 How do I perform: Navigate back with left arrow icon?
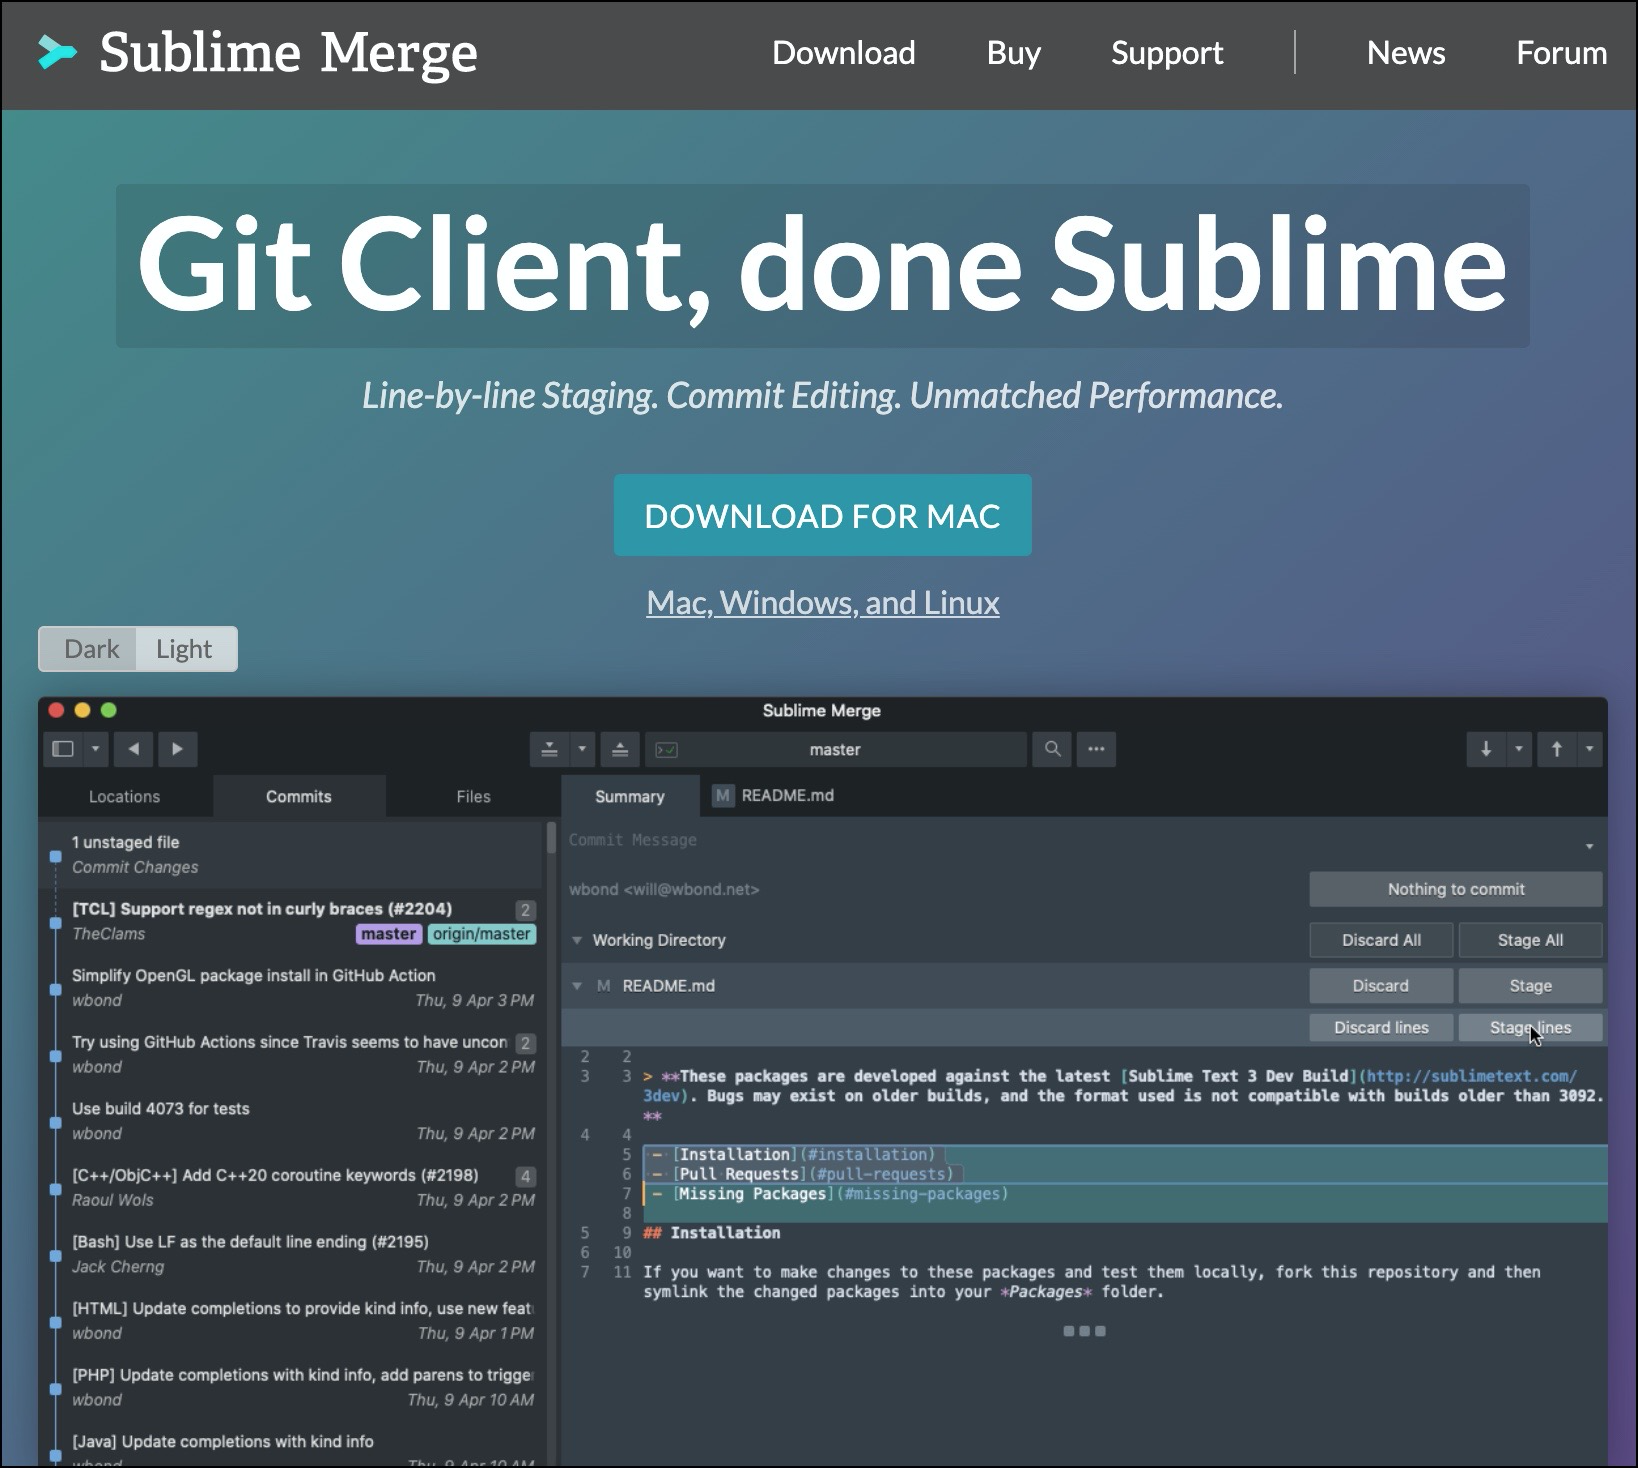tap(133, 749)
